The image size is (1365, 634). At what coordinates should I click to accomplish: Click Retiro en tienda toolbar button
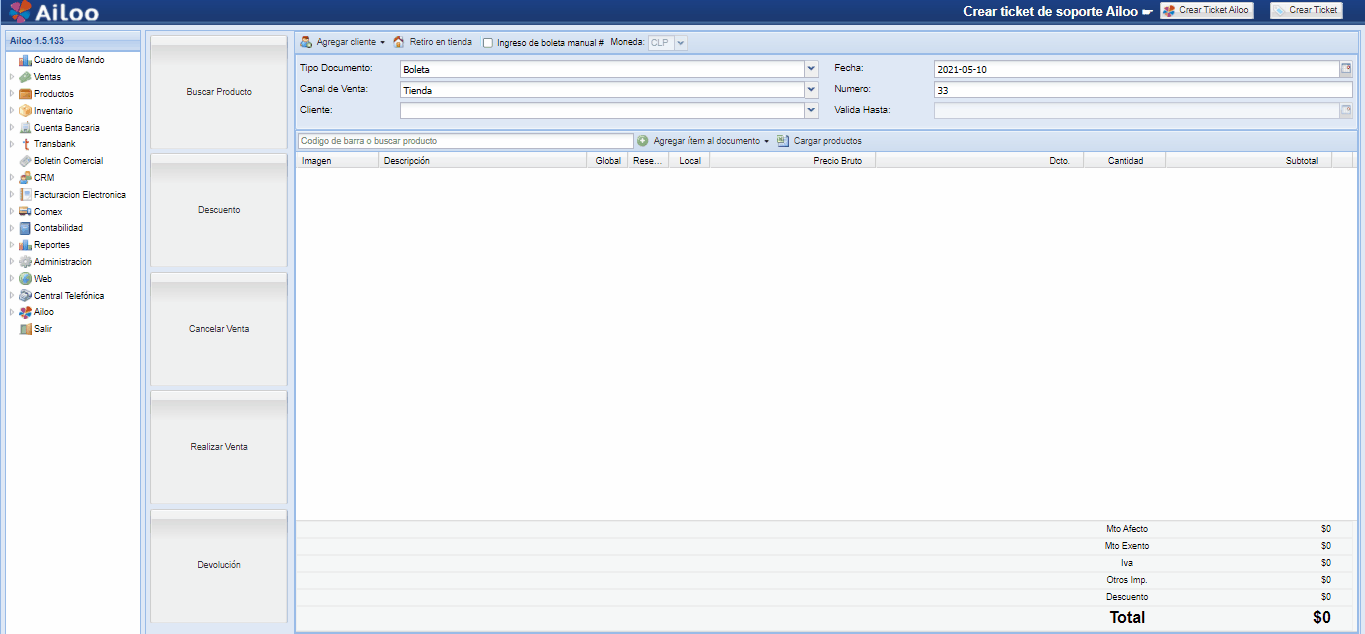(x=432, y=43)
